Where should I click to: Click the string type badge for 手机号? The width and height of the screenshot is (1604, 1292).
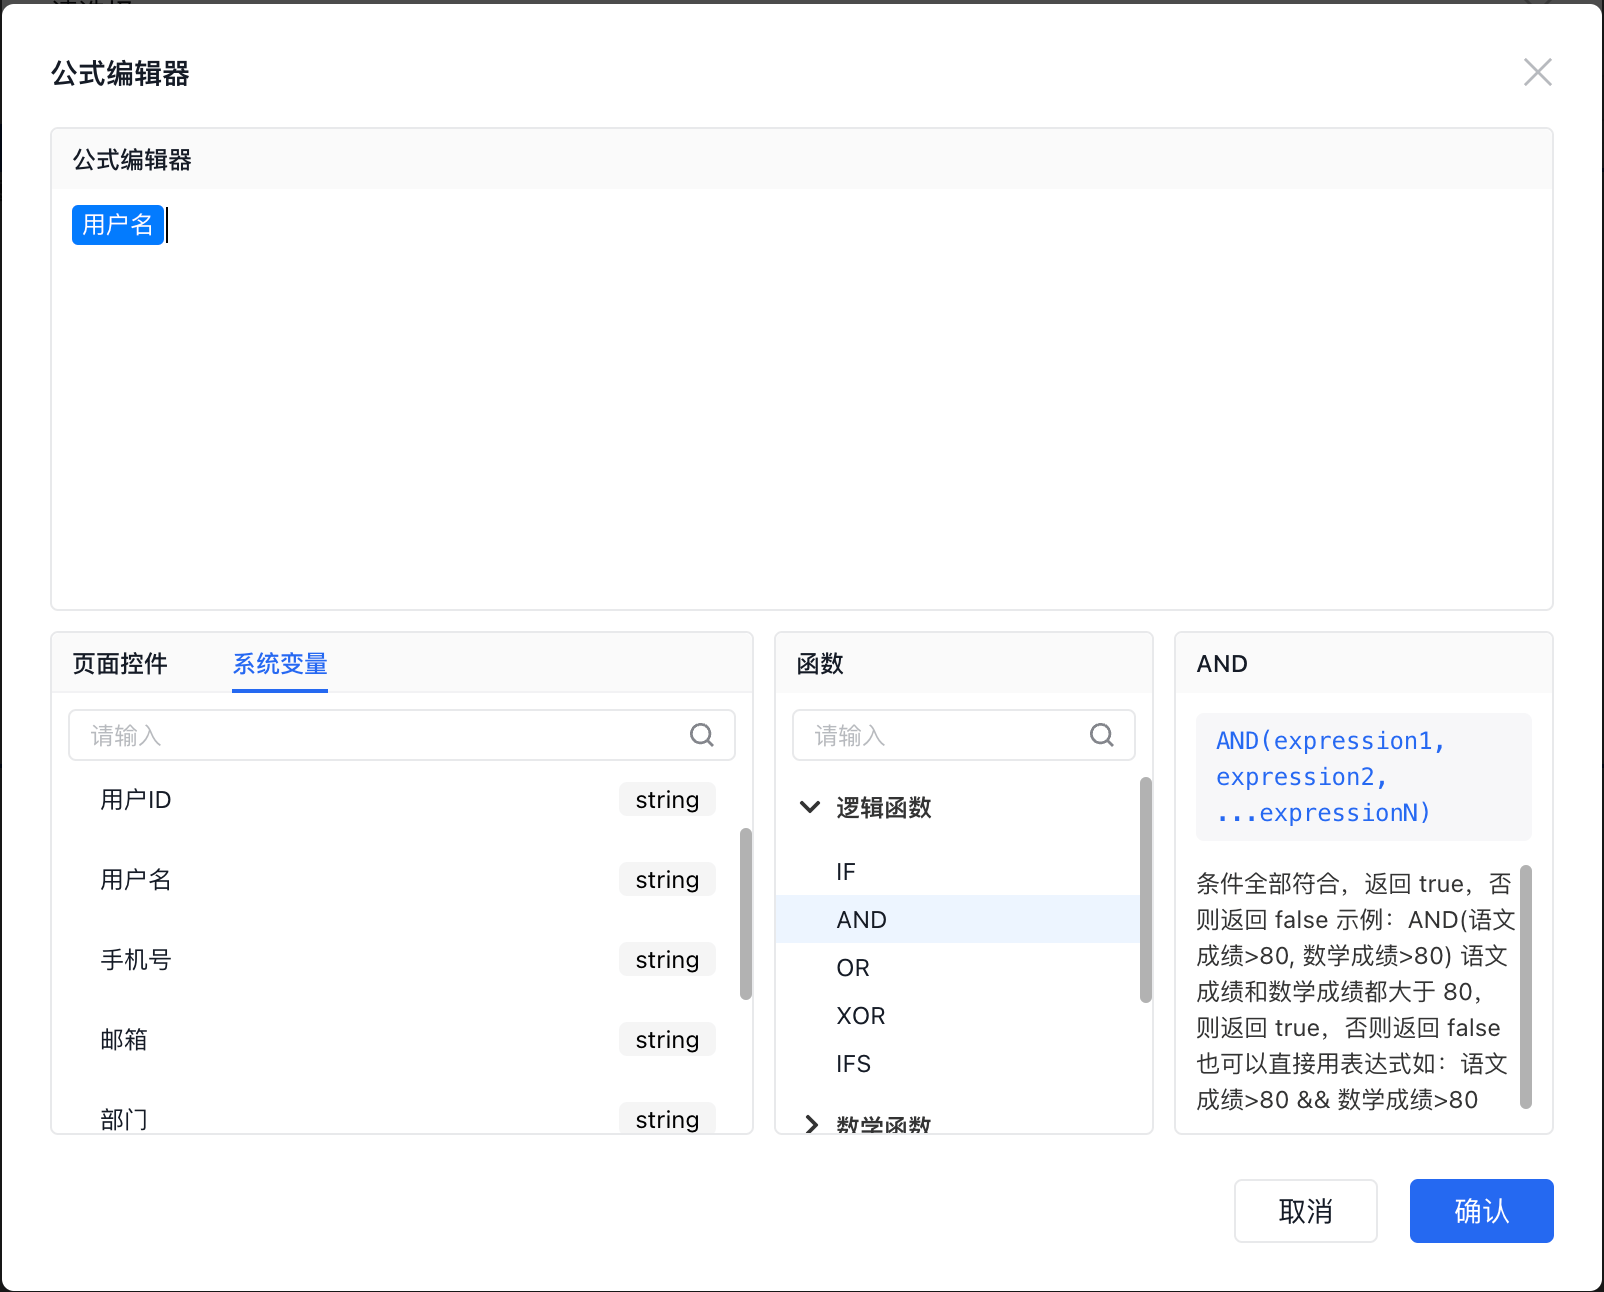point(667,959)
